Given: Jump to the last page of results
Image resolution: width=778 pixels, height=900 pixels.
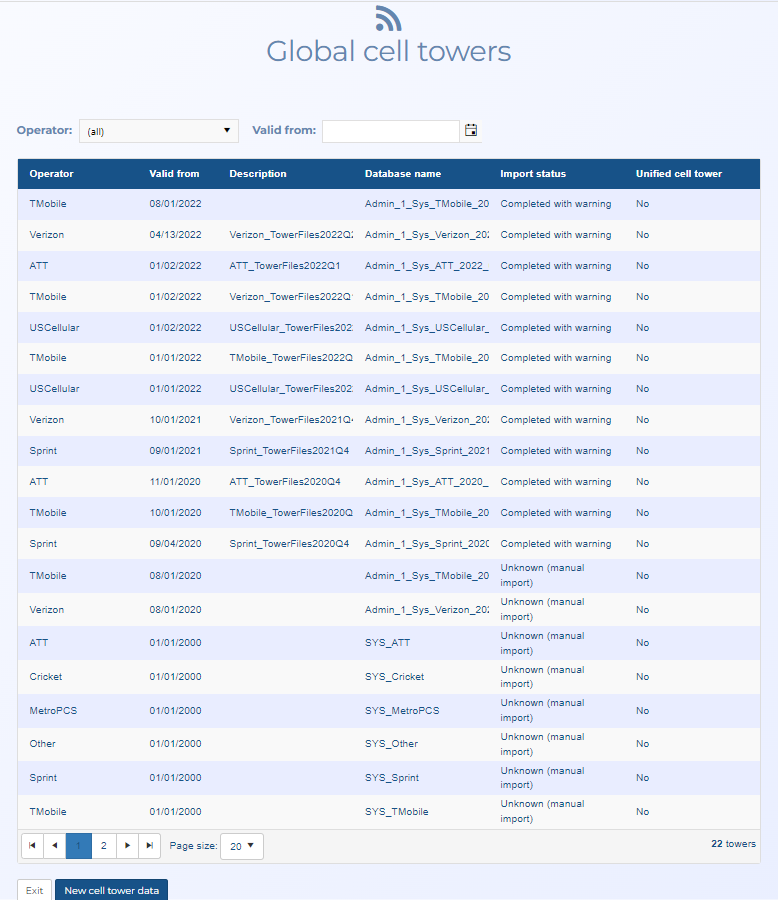Looking at the screenshot, I should (149, 846).
